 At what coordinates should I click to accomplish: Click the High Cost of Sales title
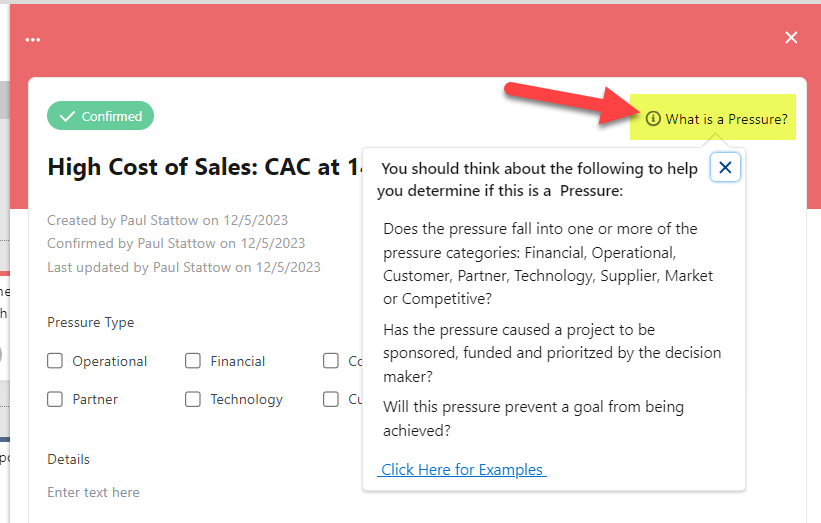(205, 168)
